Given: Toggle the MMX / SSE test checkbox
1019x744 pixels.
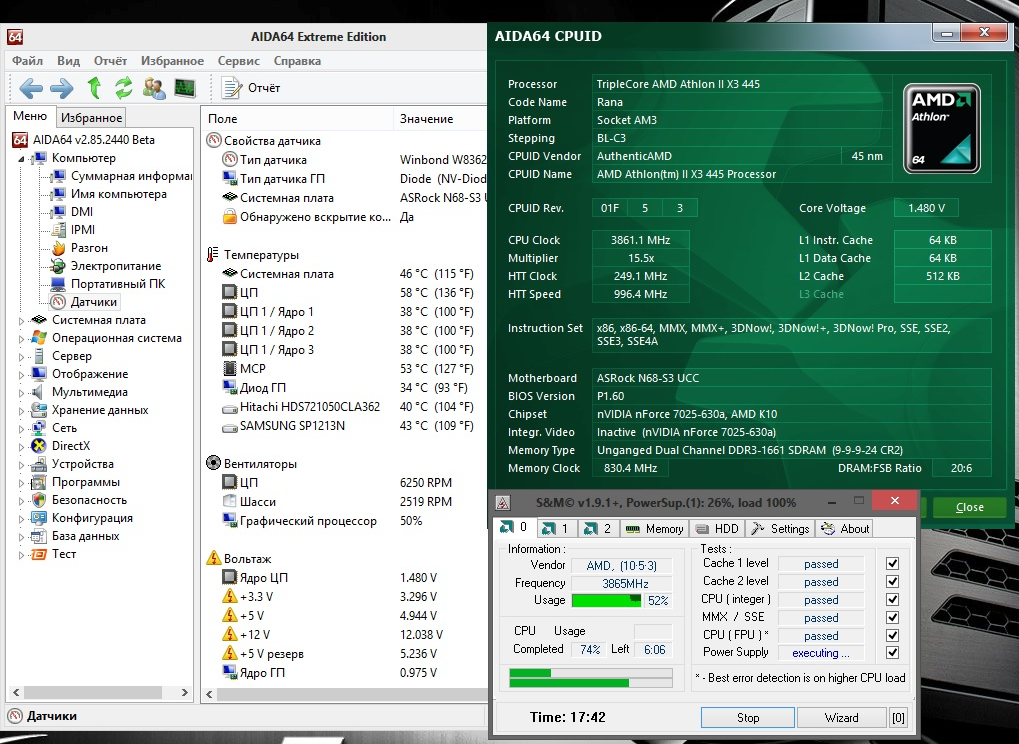Looking at the screenshot, I should click(x=892, y=617).
